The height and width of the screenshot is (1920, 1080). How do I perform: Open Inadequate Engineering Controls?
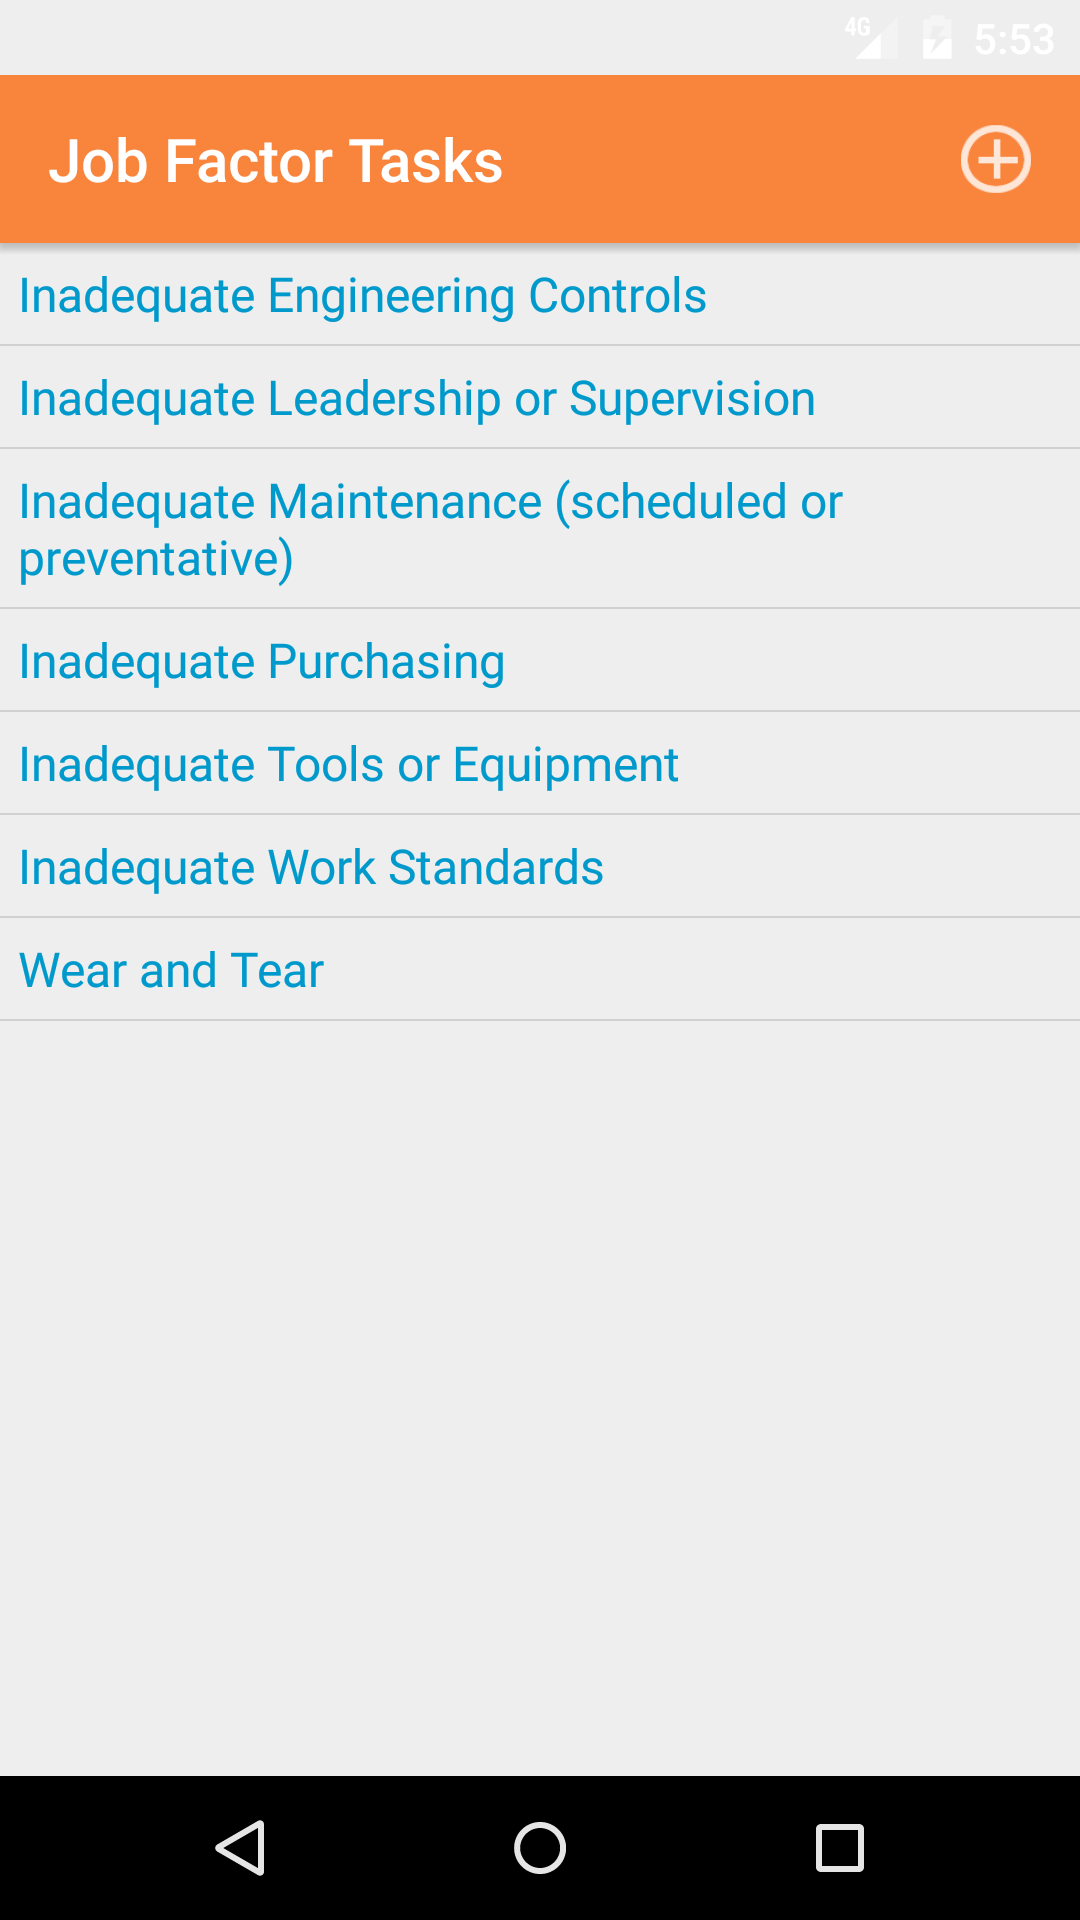[362, 296]
